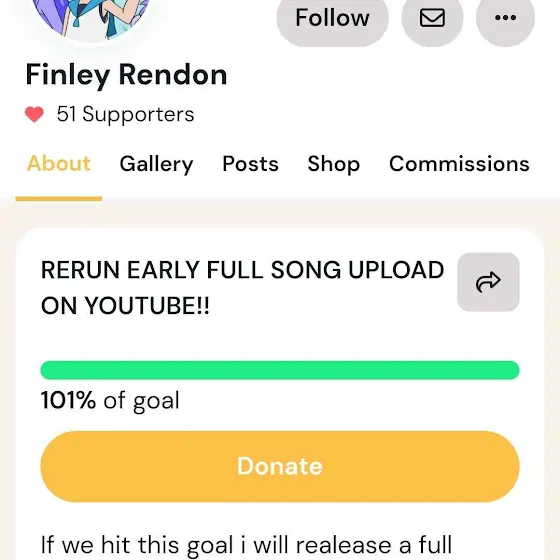Screen dimensions: 560x560
Task: Click the 101% of goal label
Action: point(110,400)
